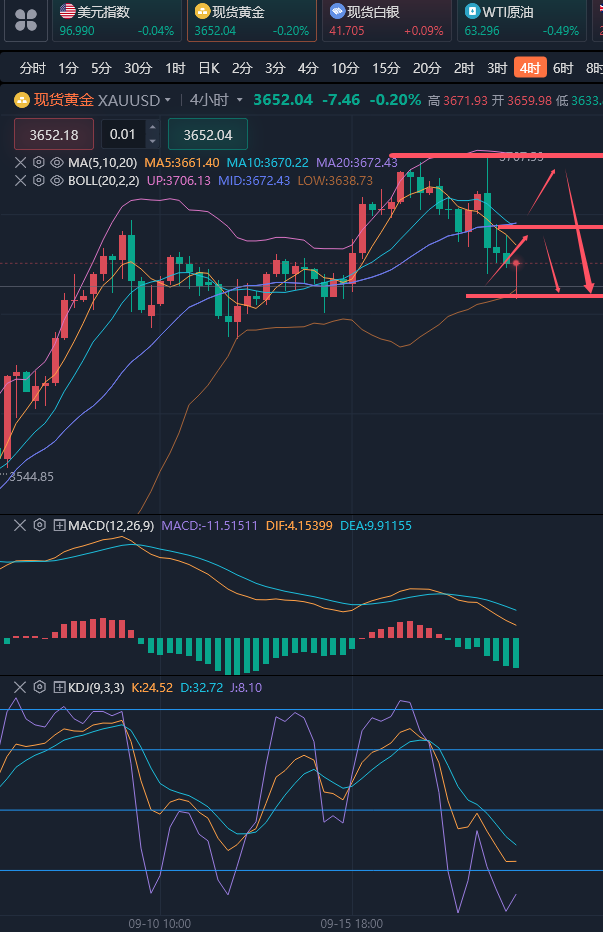Click the K:24.52 KDJ value
Viewport: 603px width, 932px height.
(x=152, y=688)
